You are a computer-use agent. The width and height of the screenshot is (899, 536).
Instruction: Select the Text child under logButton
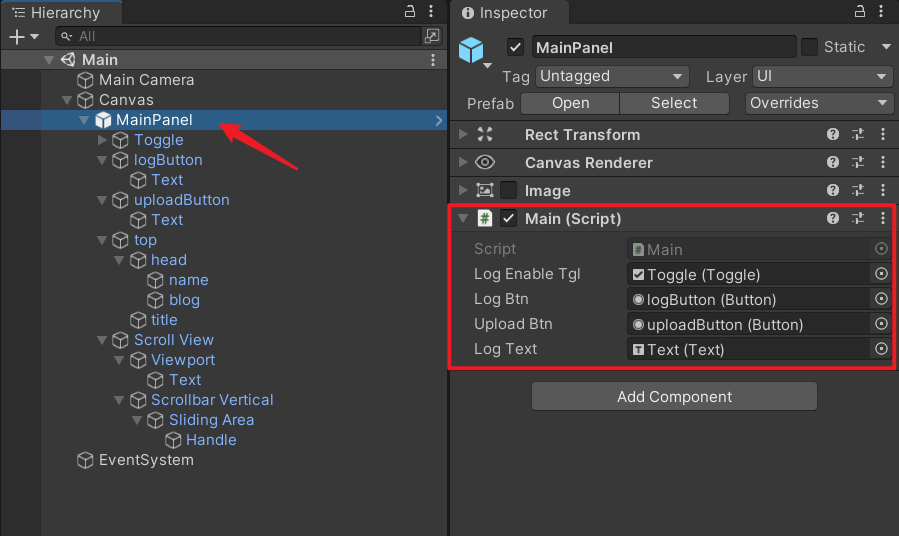167,180
